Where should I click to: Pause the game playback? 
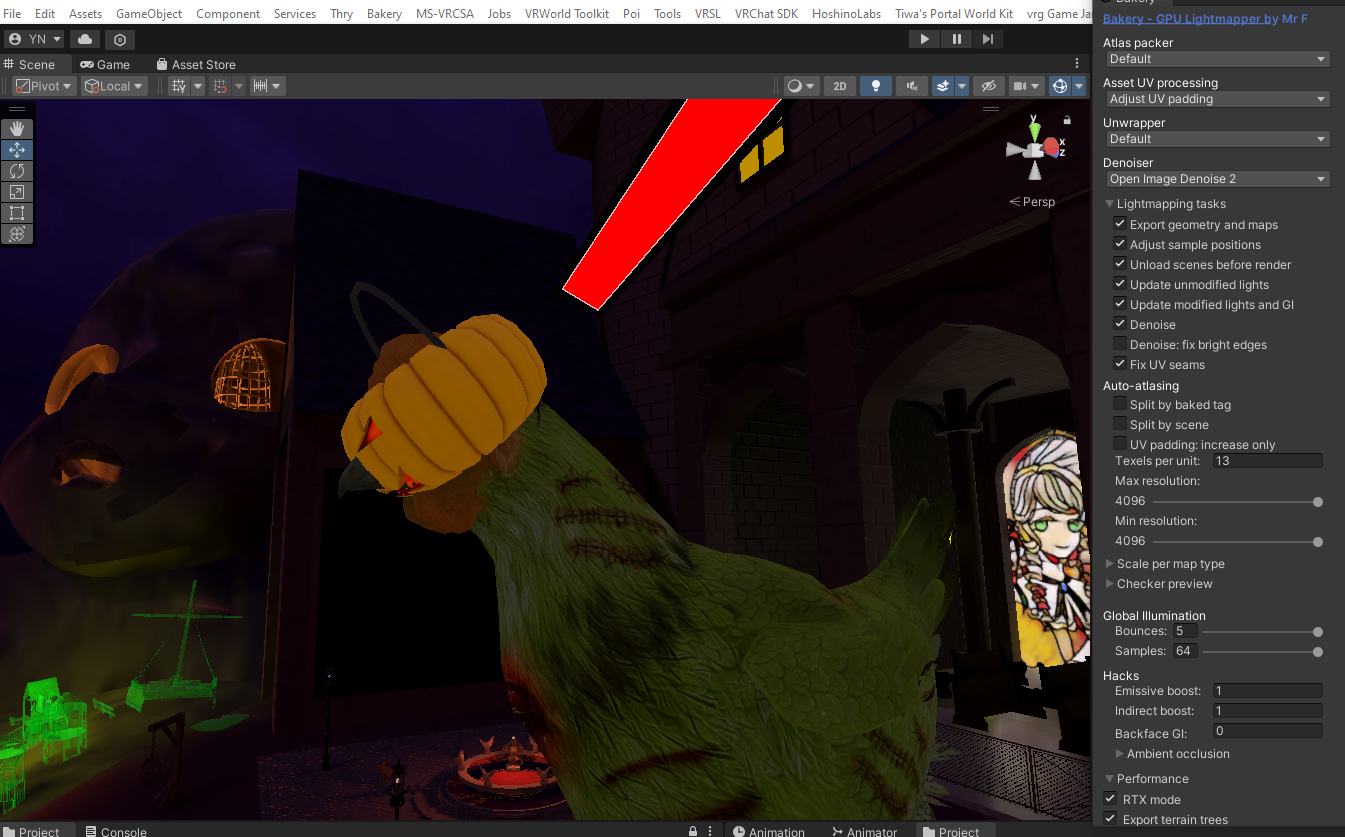pyautogui.click(x=956, y=39)
